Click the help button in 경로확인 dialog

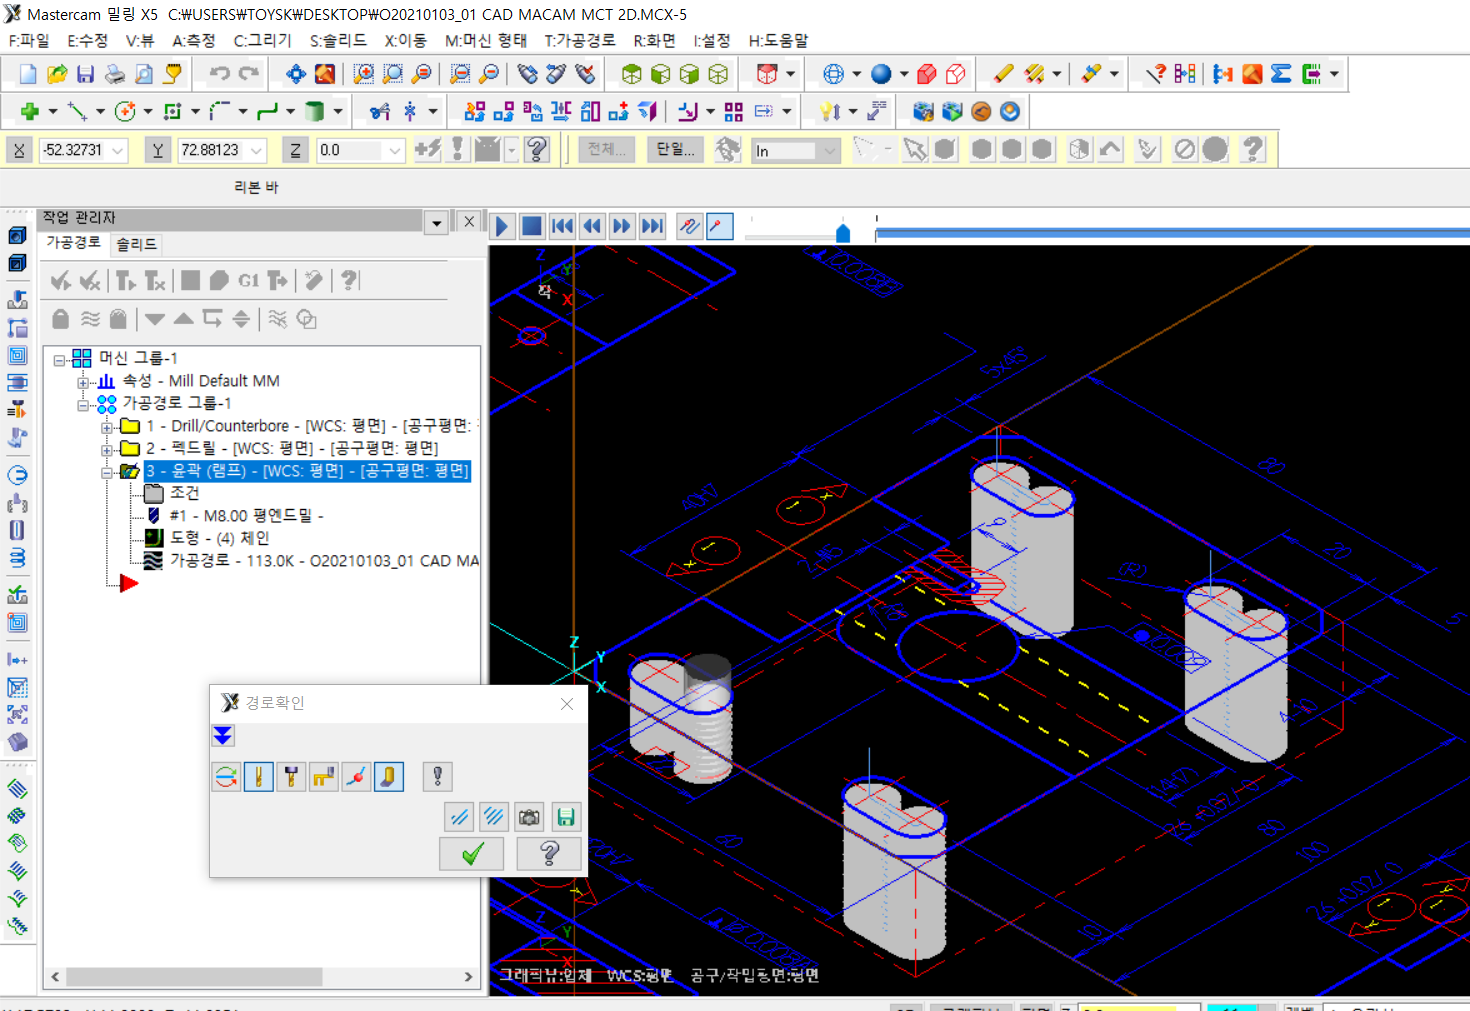point(549,854)
